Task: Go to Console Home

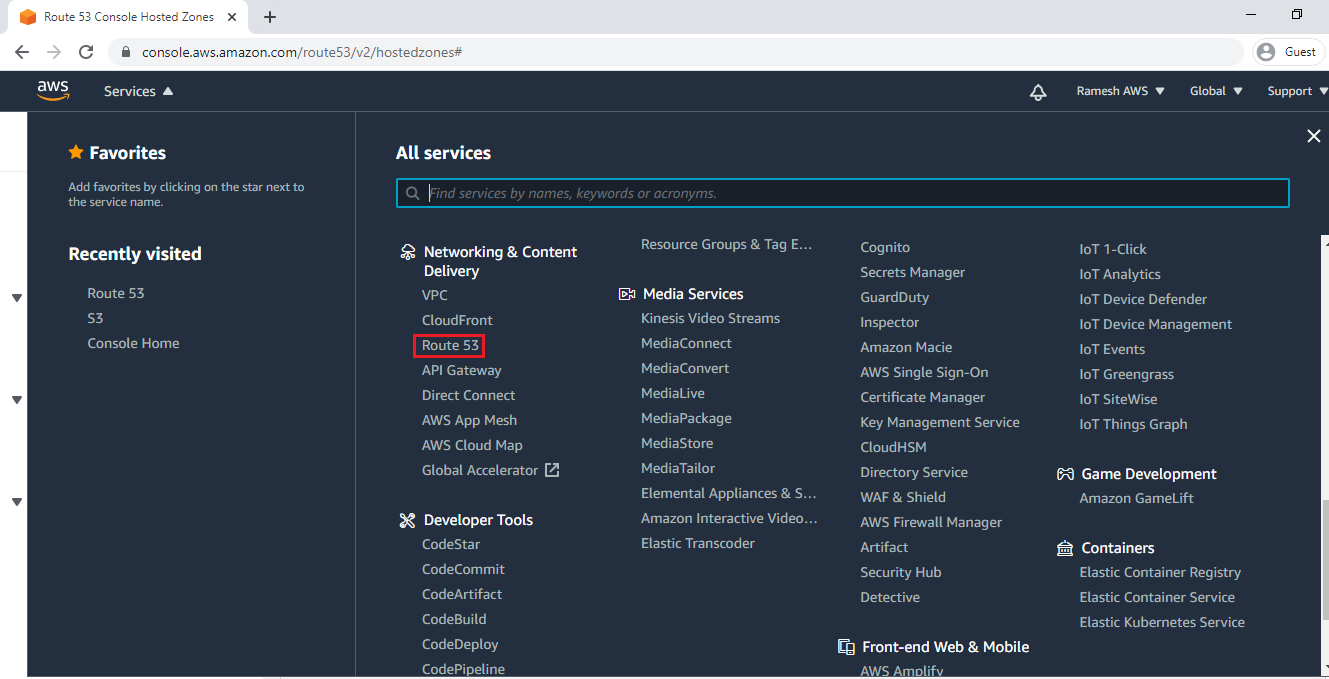Action: [133, 343]
